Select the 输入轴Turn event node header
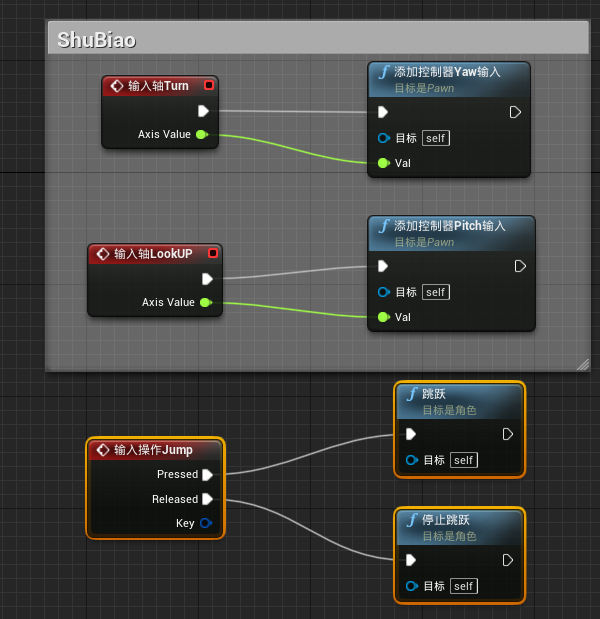 pyautogui.click(x=160, y=86)
